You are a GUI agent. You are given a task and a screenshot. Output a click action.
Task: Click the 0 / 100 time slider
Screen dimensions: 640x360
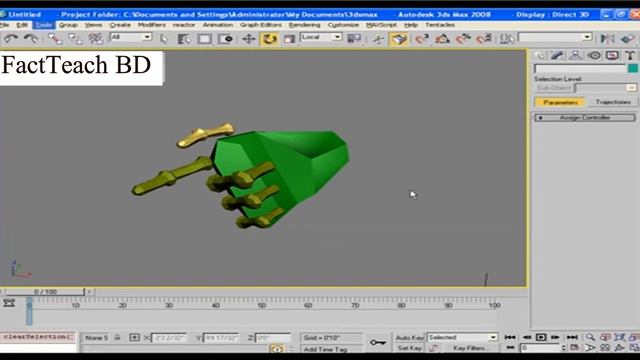(x=45, y=292)
